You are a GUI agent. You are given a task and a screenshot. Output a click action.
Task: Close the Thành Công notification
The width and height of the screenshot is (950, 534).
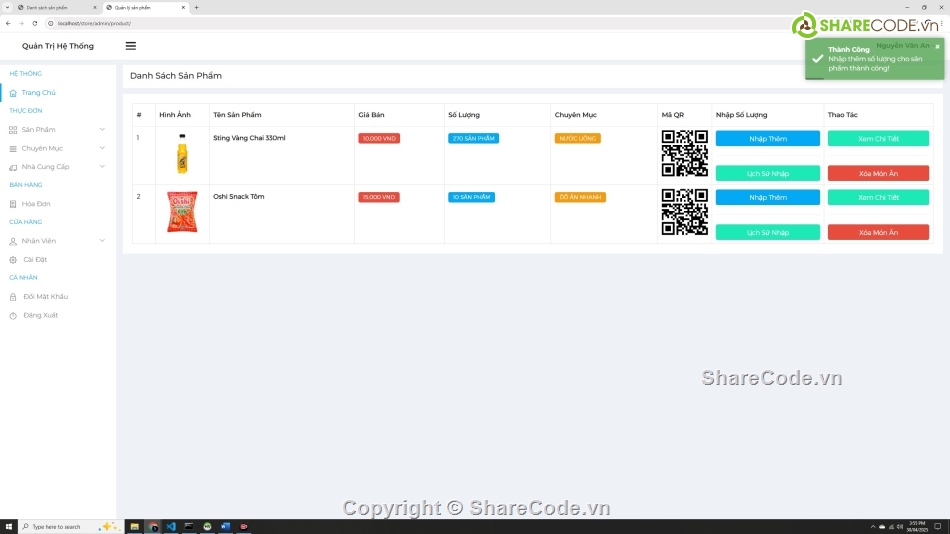pos(937,47)
